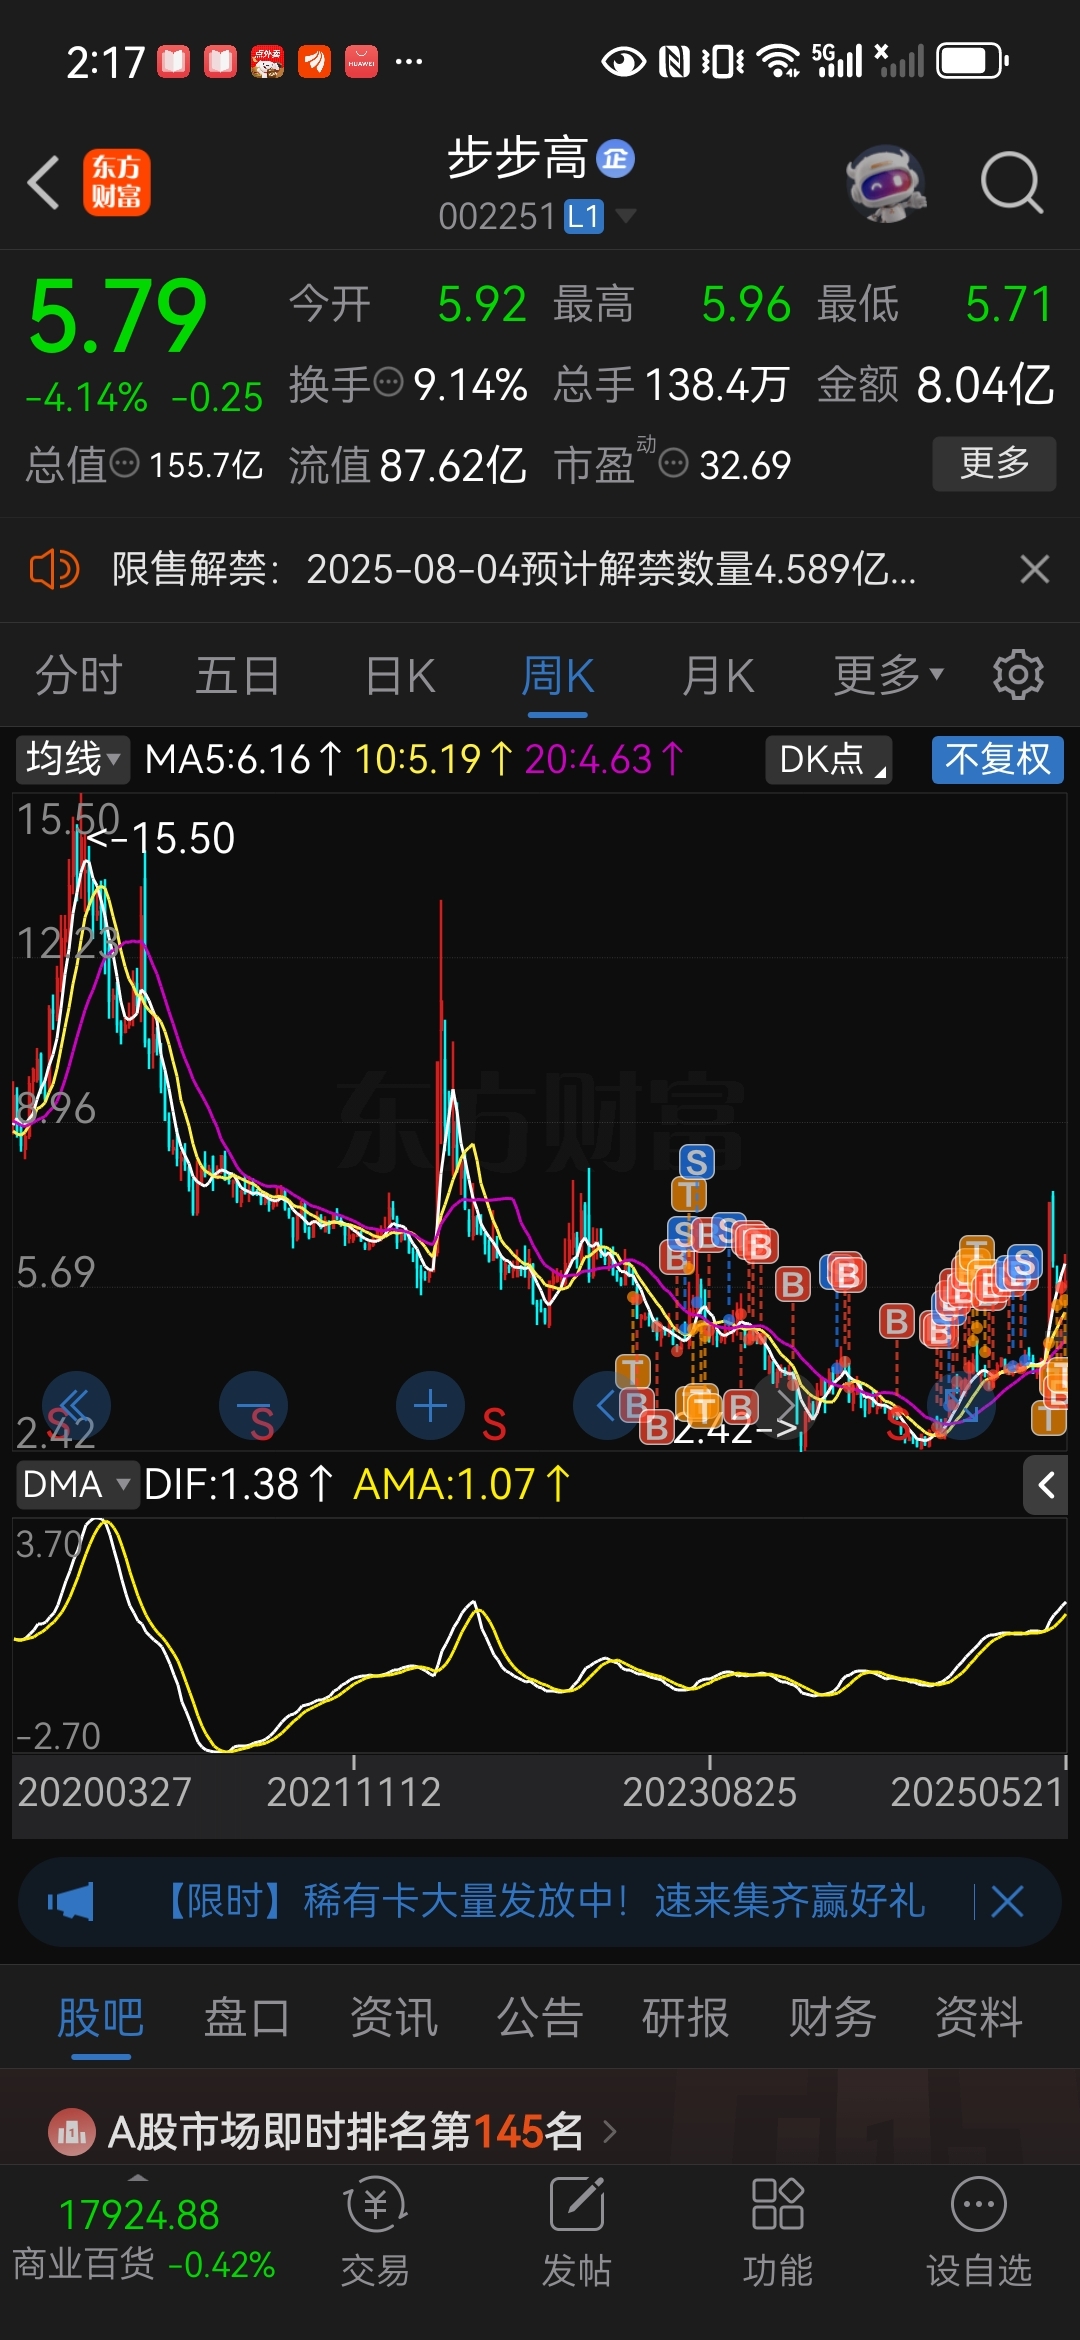Tap the ranking chart icon
This screenshot has width=1080, height=2340.
(x=71, y=2132)
